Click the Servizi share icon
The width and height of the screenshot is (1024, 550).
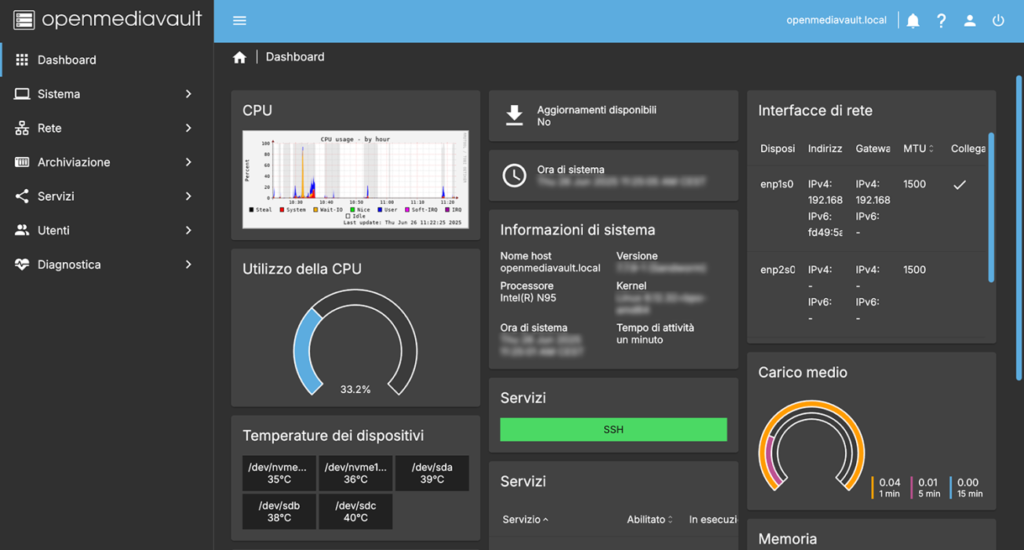[x=22, y=196]
